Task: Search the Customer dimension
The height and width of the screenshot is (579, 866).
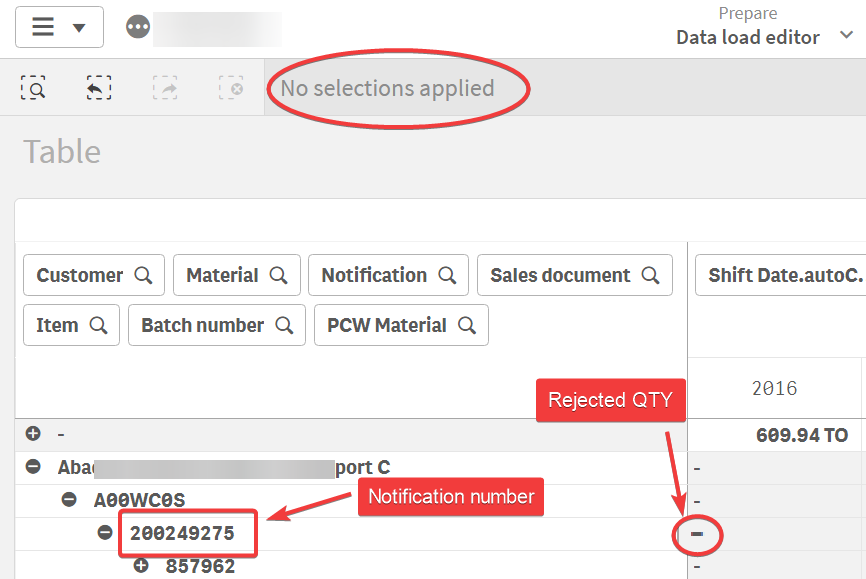Action: point(143,275)
